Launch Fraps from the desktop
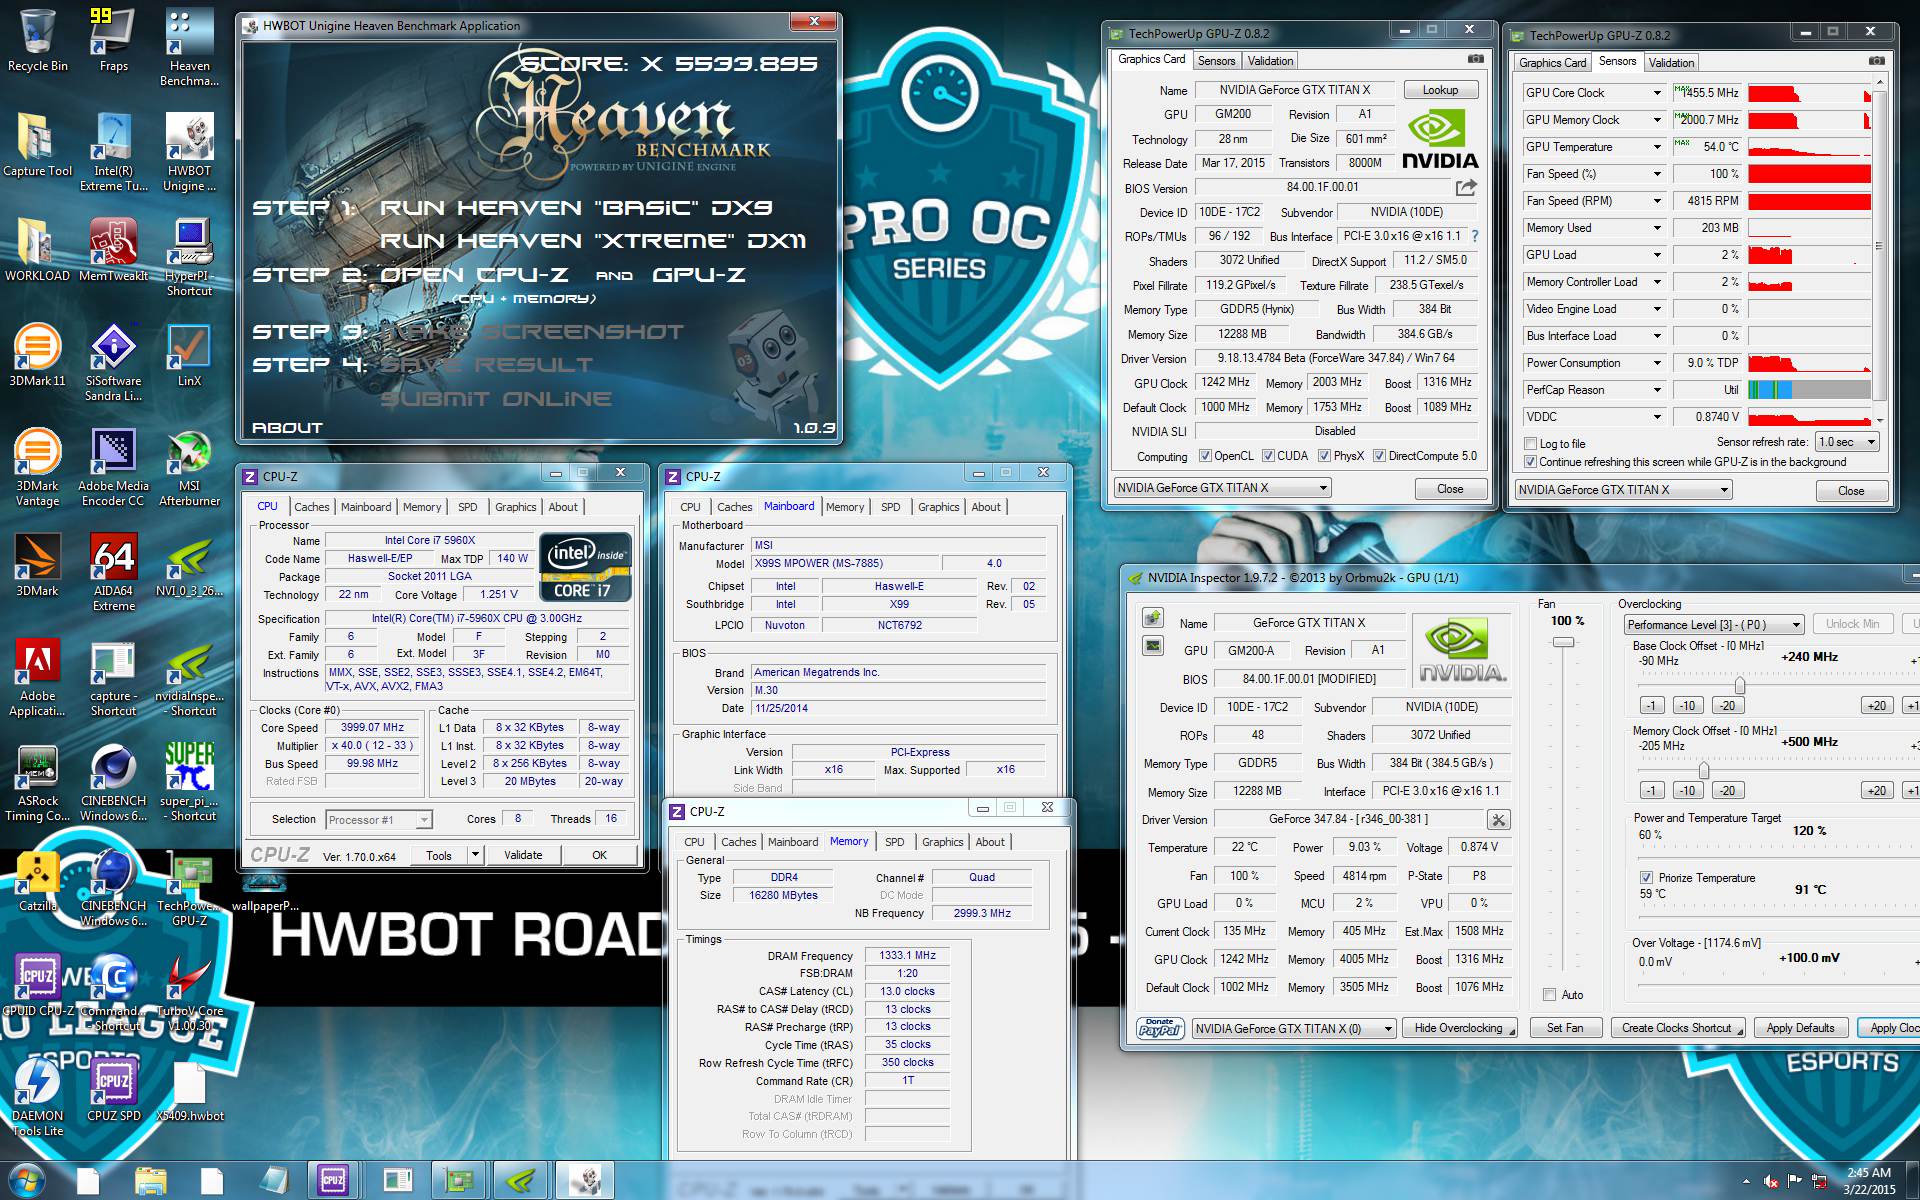The width and height of the screenshot is (1920, 1200). [113, 40]
